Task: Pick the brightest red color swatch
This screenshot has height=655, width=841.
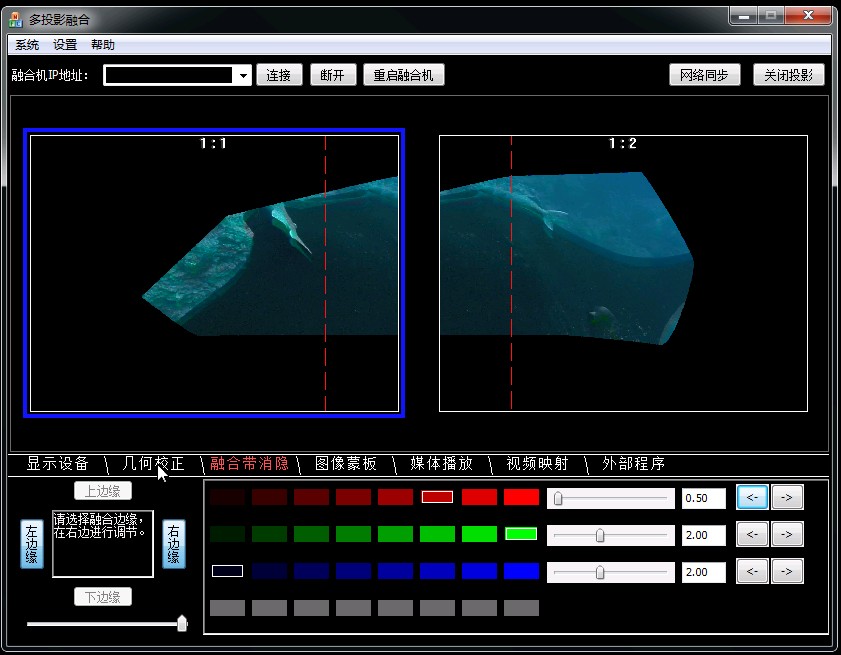Action: (521, 497)
